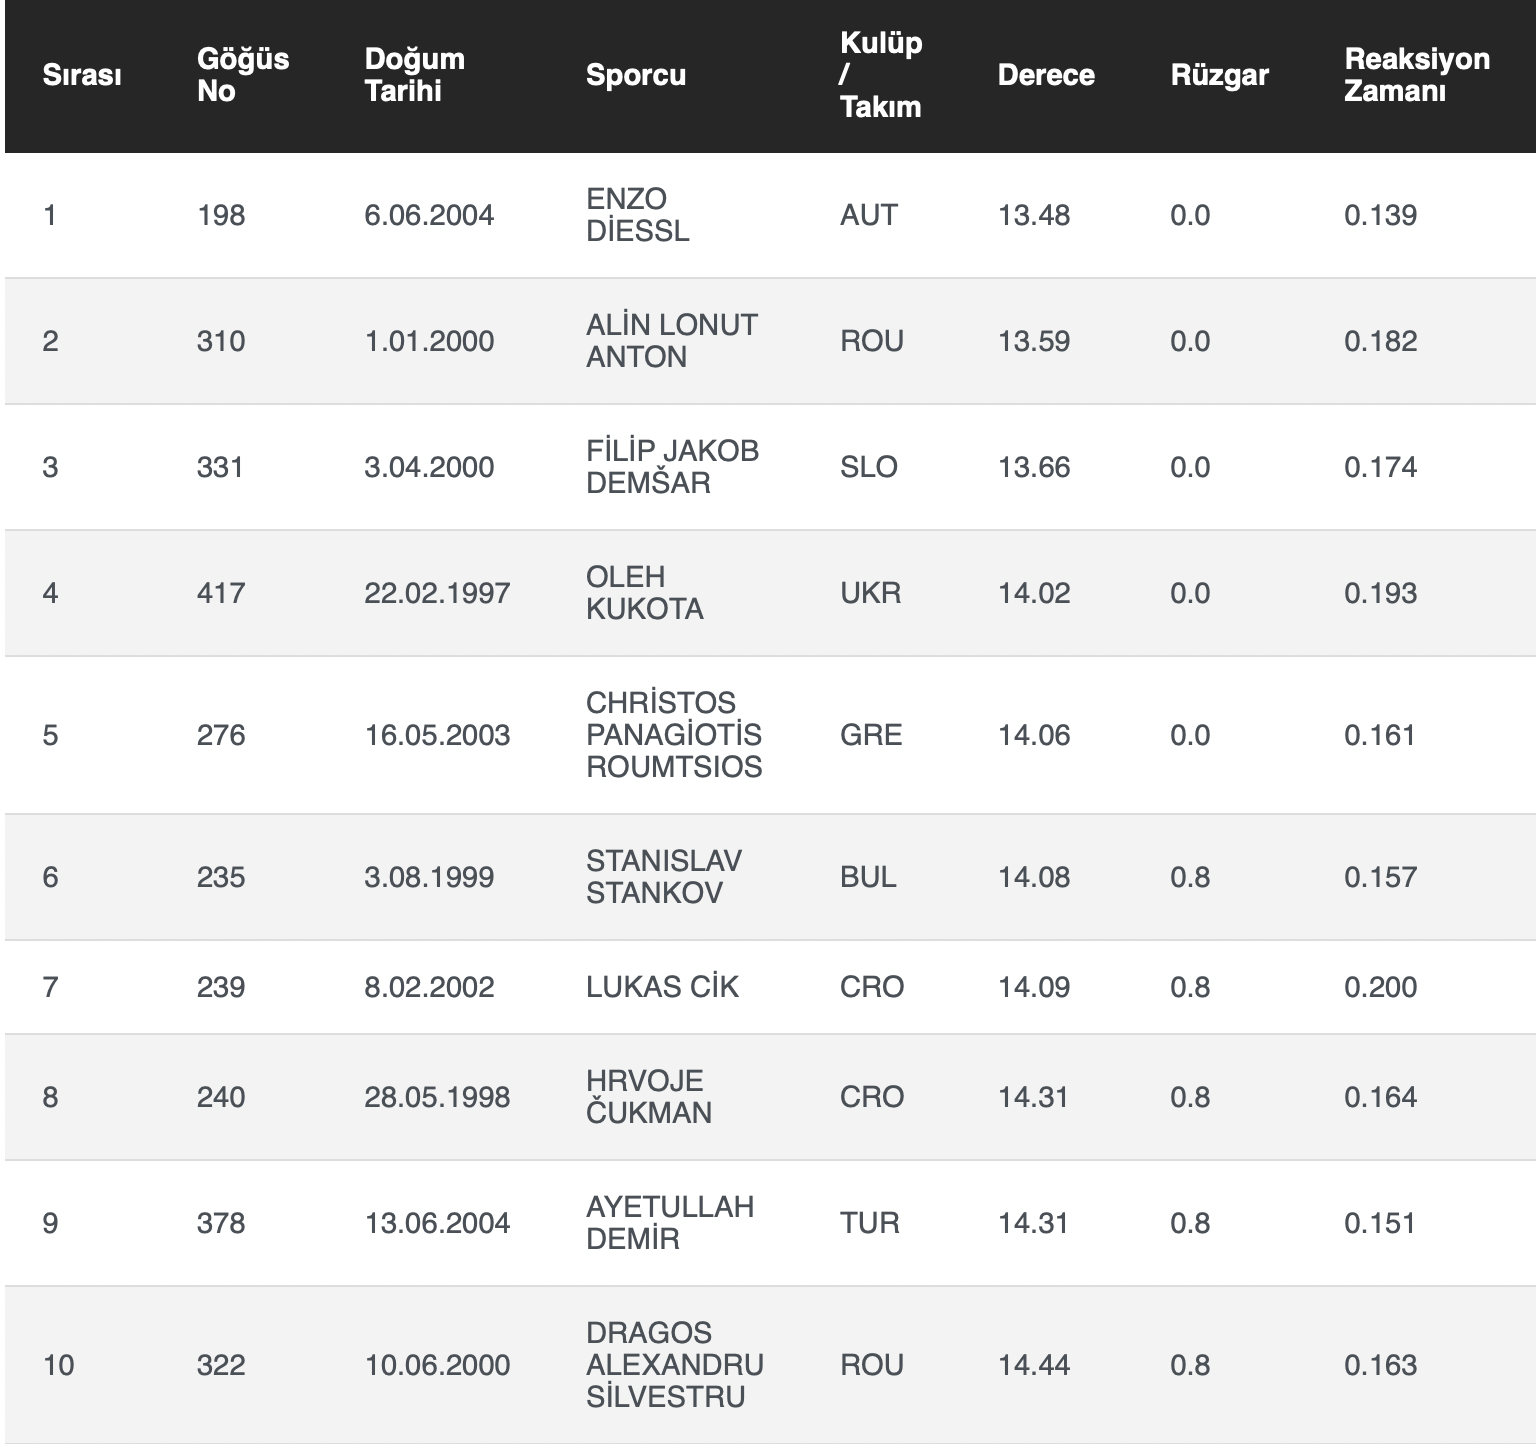The width and height of the screenshot is (1536, 1444).
Task: Click ALİN LONUT ANTON's name
Action: coord(671,341)
